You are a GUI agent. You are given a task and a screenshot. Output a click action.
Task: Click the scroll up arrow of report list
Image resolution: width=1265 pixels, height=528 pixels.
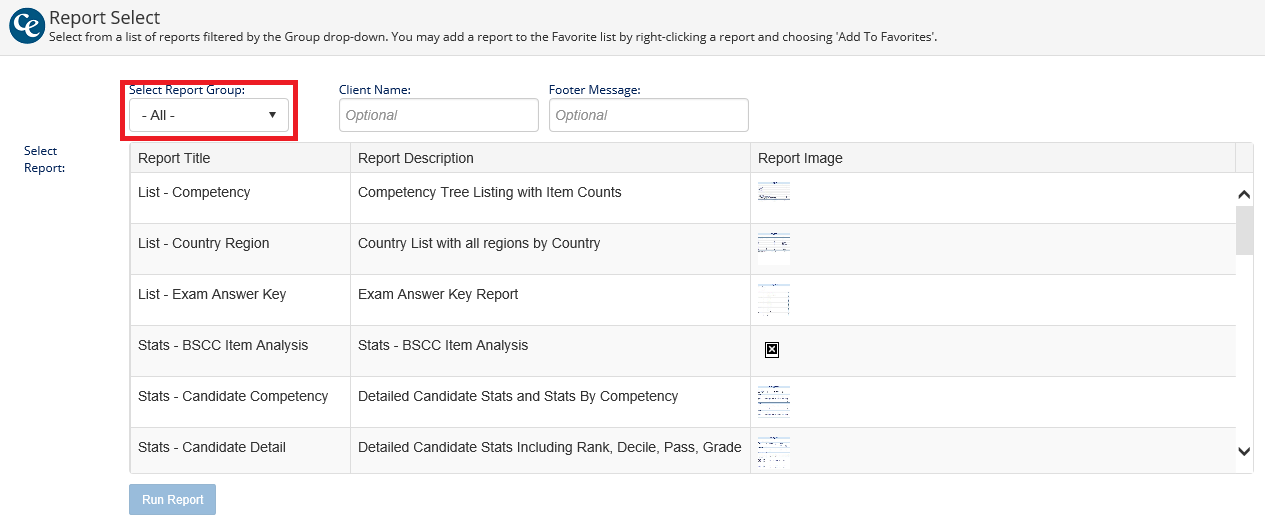pyautogui.click(x=1244, y=195)
